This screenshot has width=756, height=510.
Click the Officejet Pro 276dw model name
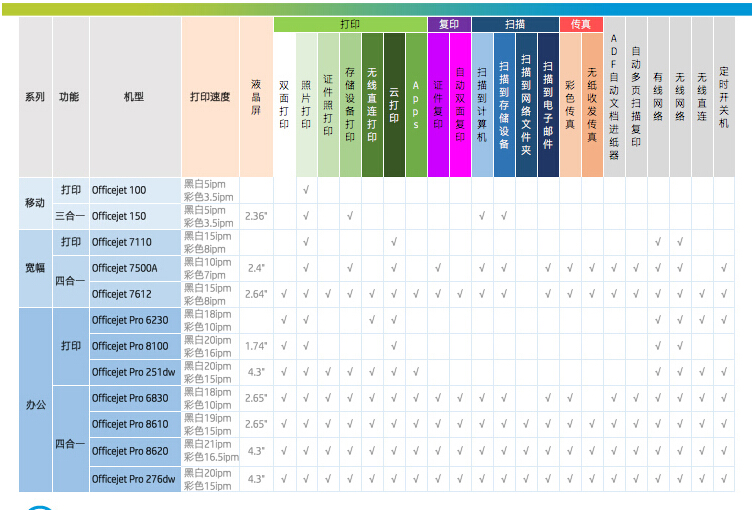(134, 479)
